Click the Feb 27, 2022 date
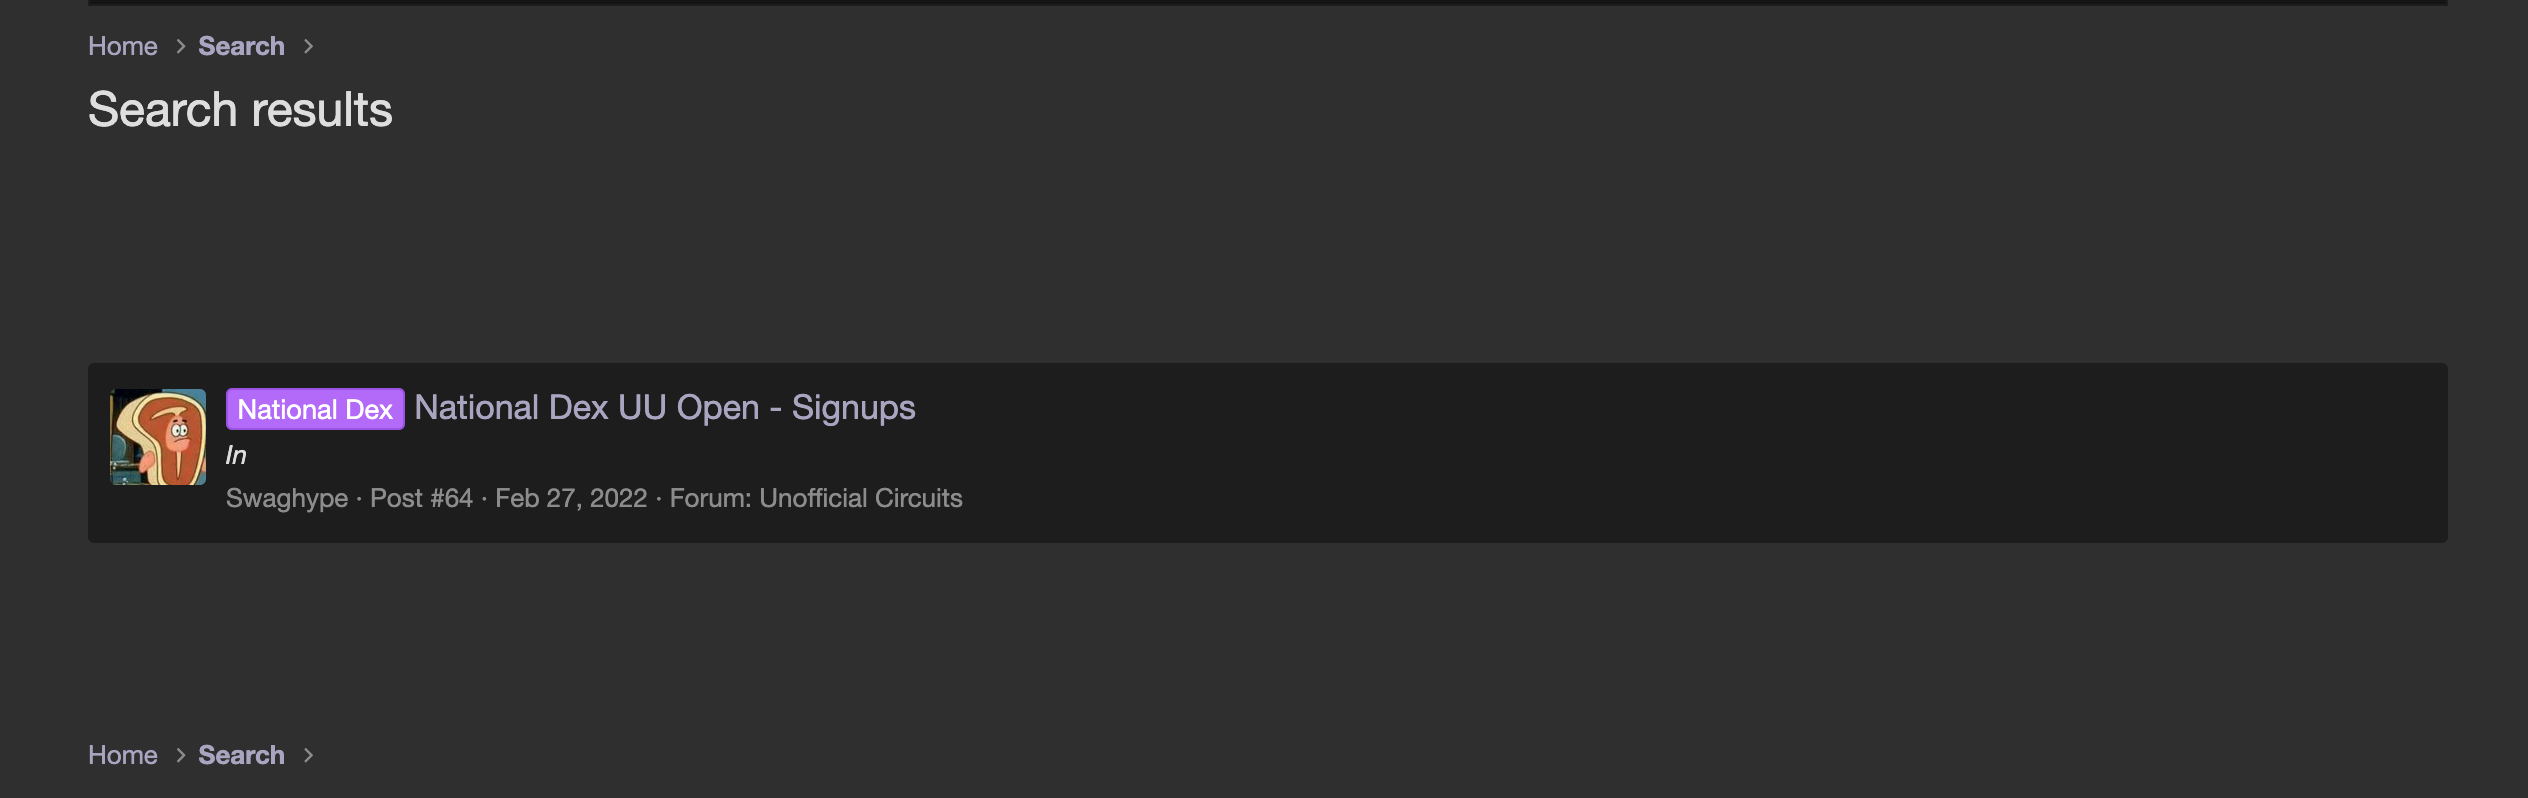 pyautogui.click(x=571, y=498)
